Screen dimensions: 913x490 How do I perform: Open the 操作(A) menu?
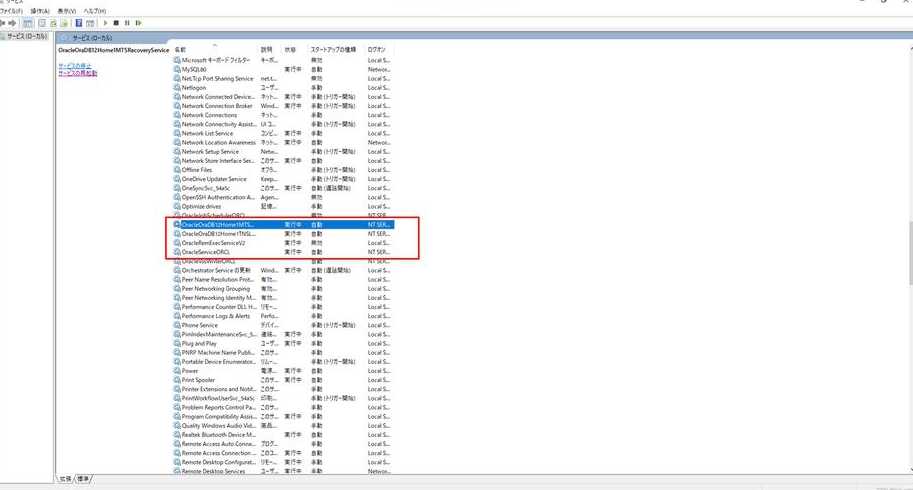coord(40,11)
